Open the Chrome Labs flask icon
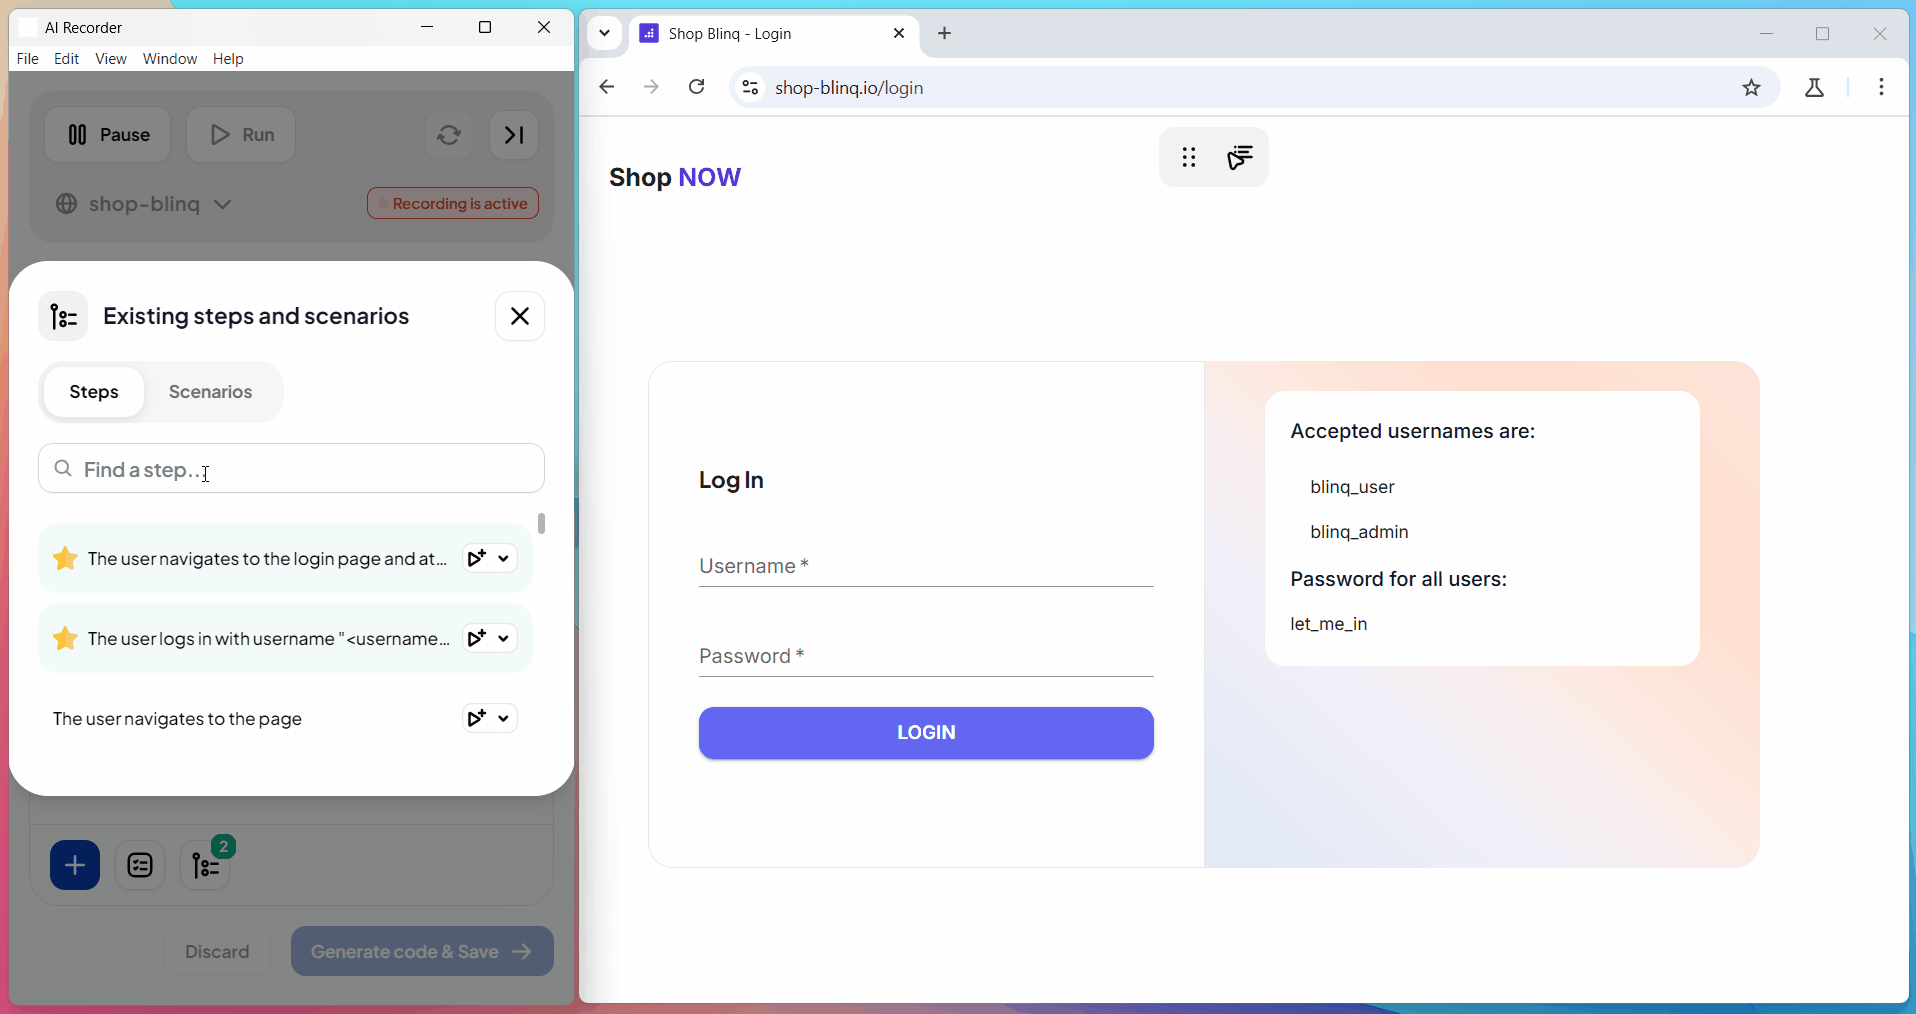Image resolution: width=1916 pixels, height=1014 pixels. point(1815,87)
